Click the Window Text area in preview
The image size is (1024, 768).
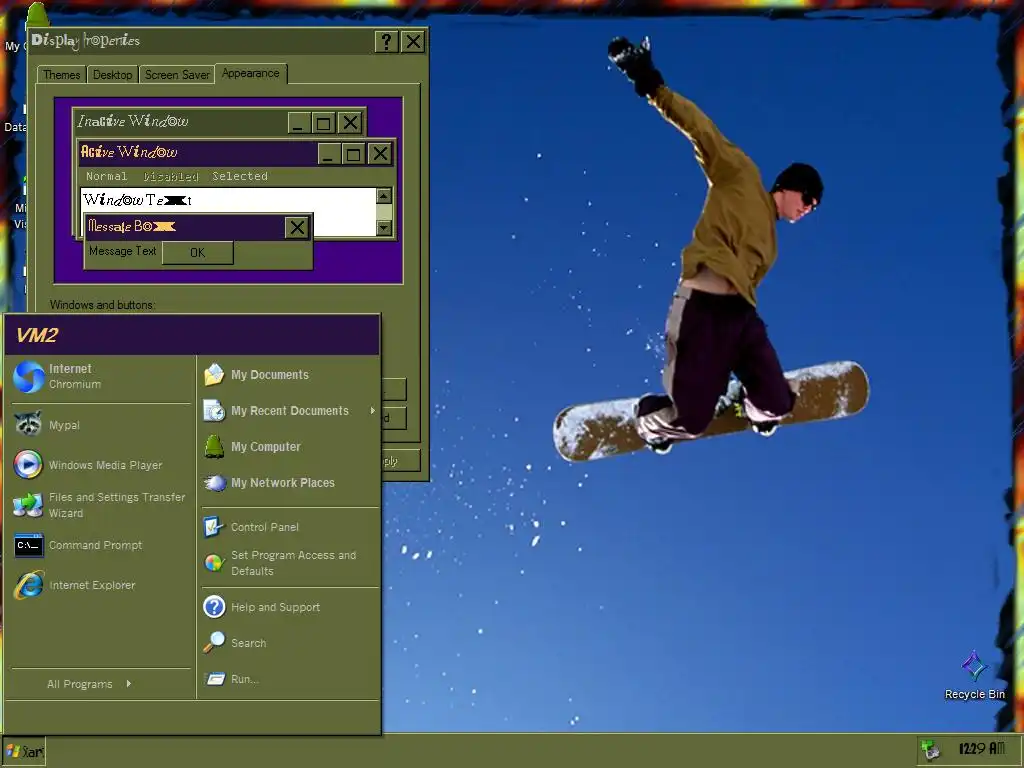tap(228, 200)
